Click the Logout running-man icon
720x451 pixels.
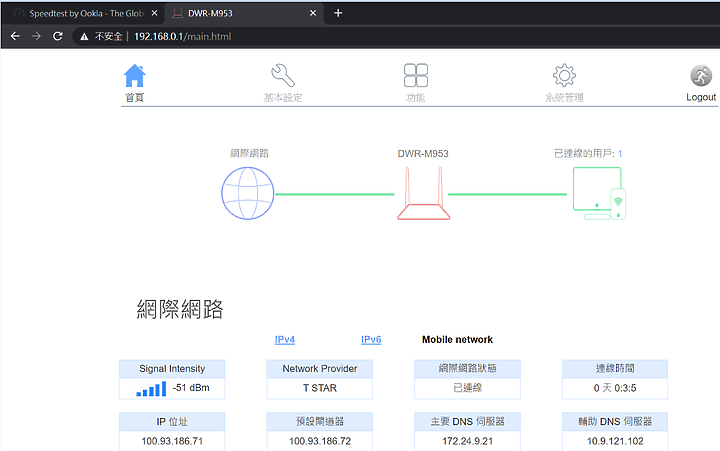(x=701, y=76)
